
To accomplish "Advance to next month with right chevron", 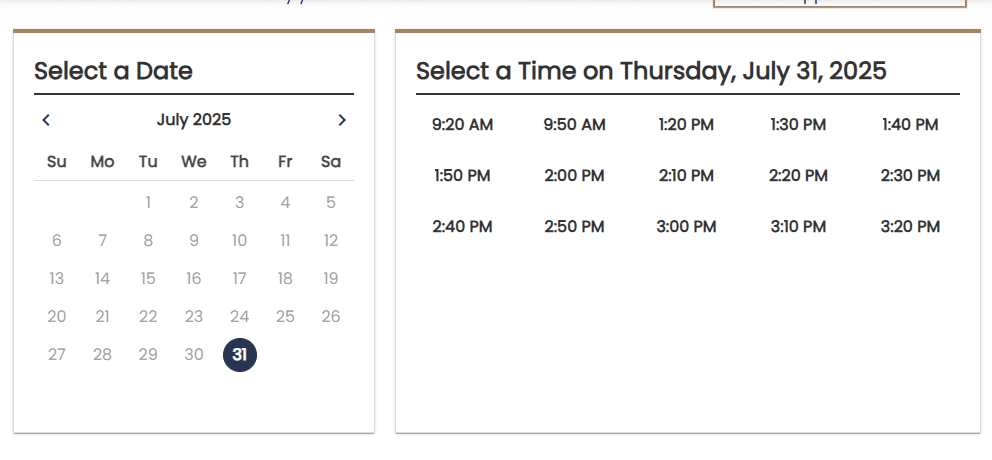I will pyautogui.click(x=342, y=120).
